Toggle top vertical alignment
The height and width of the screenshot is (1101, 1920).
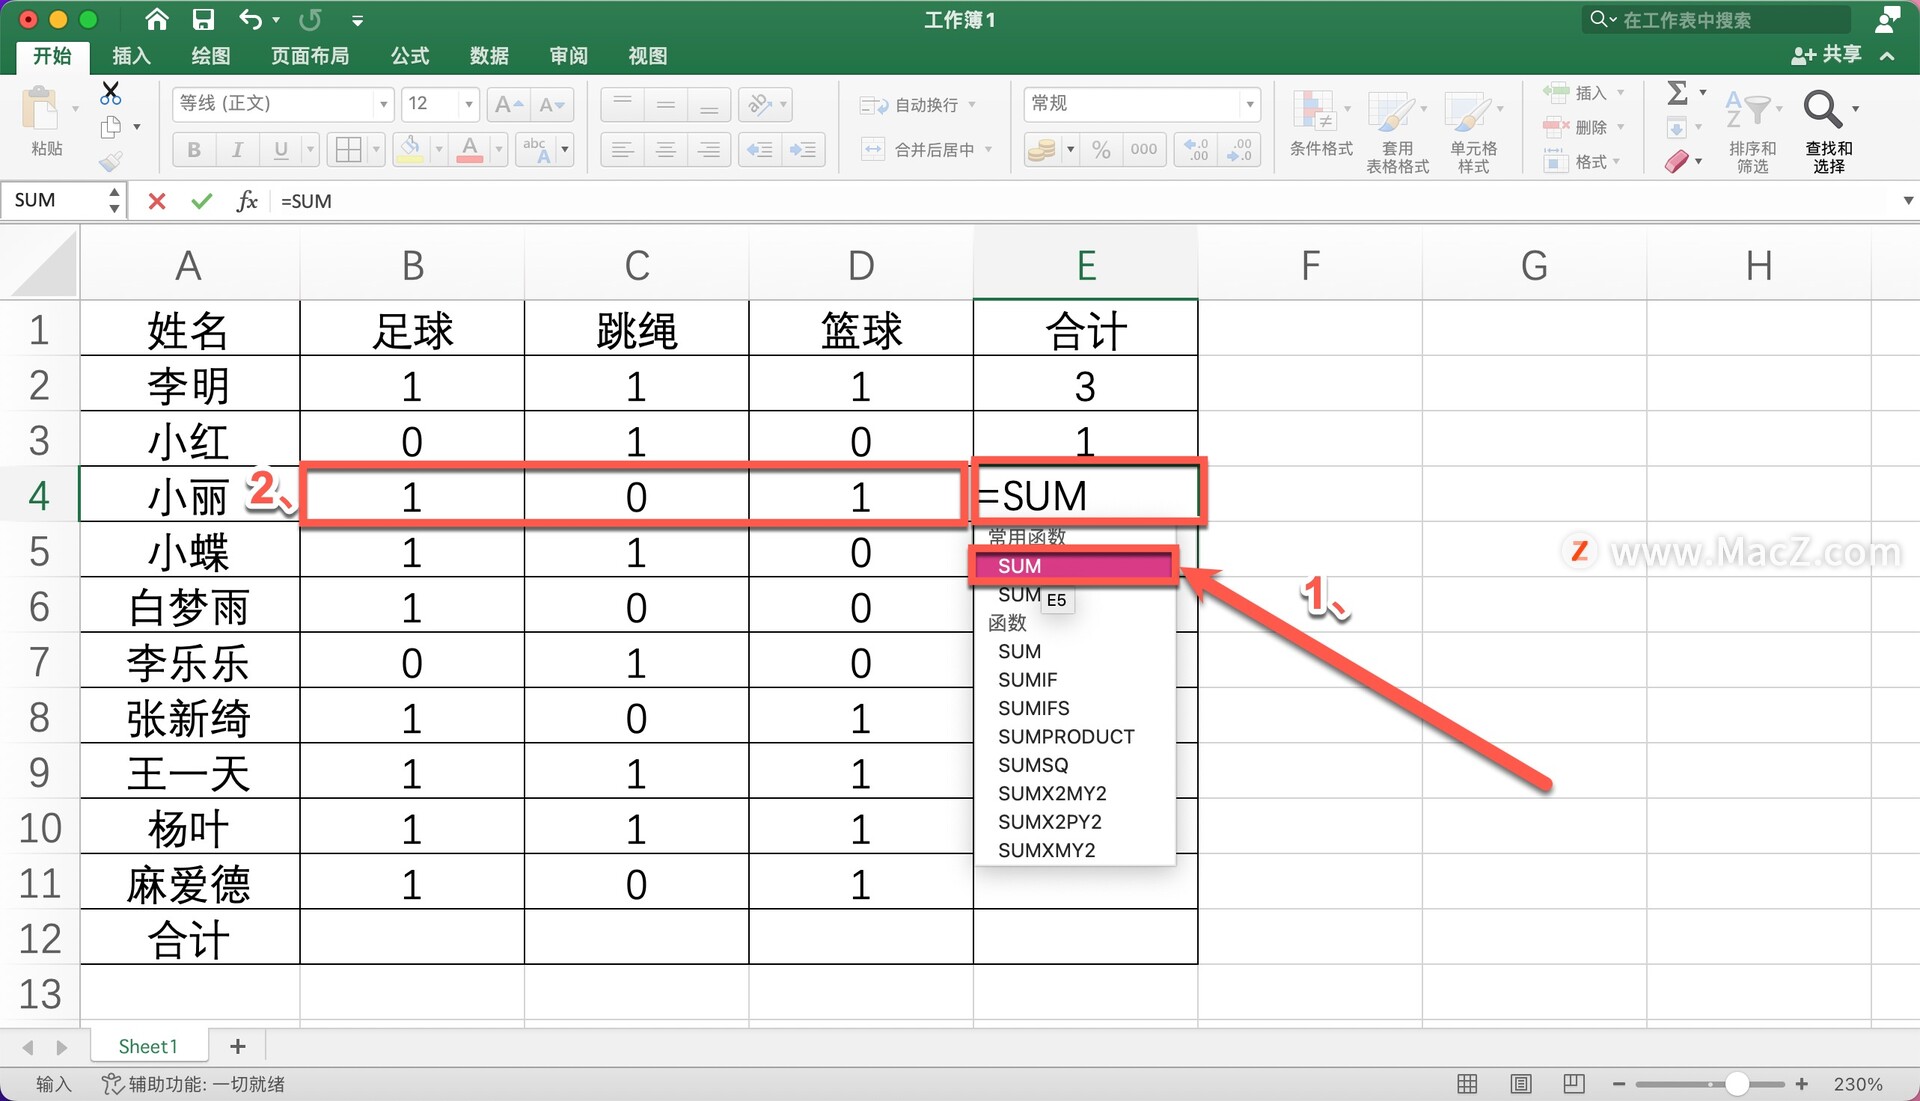(x=622, y=104)
